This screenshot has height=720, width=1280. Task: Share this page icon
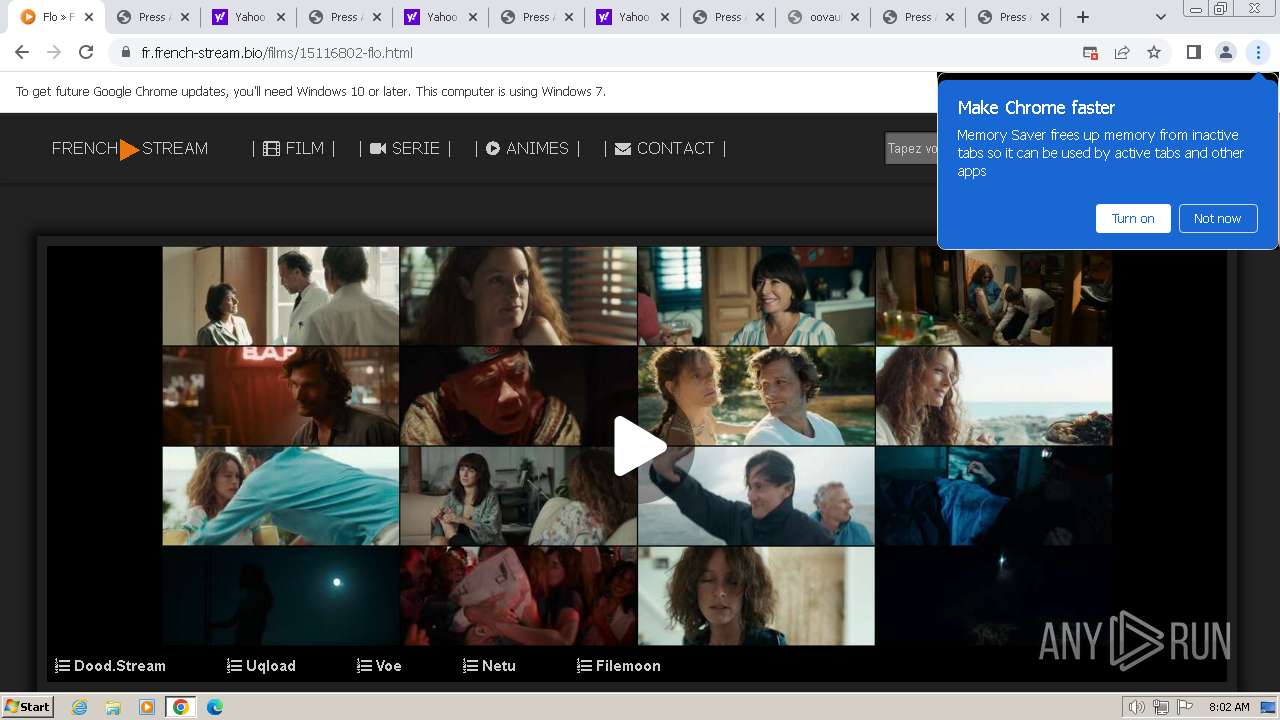click(x=1122, y=53)
